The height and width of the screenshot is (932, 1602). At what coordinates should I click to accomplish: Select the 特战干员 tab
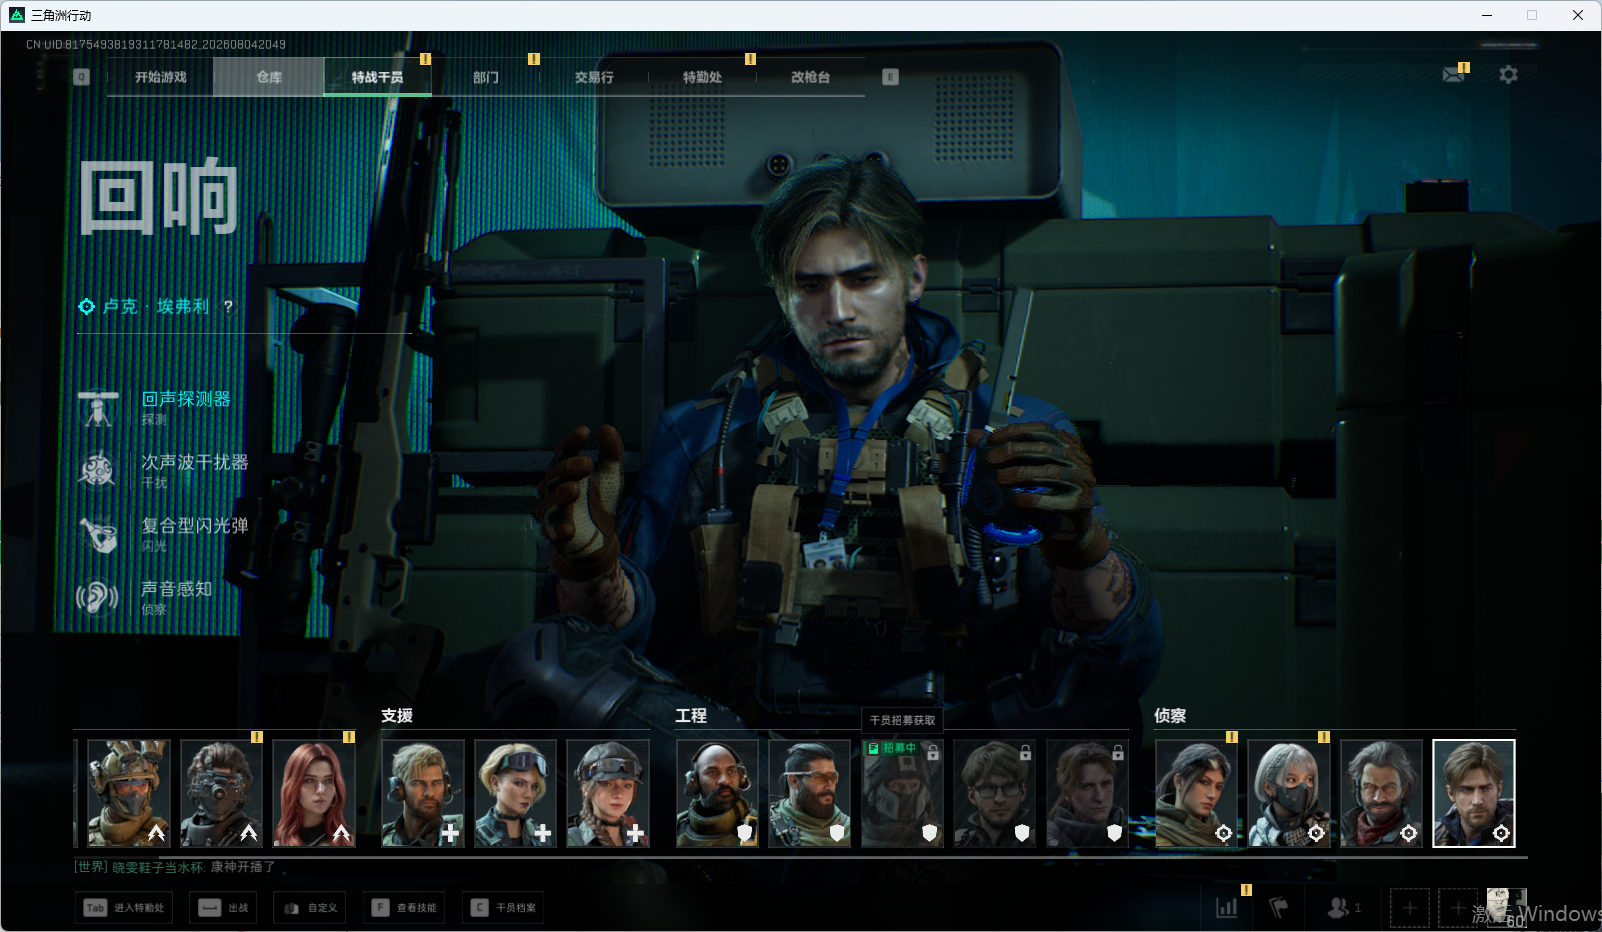click(377, 77)
